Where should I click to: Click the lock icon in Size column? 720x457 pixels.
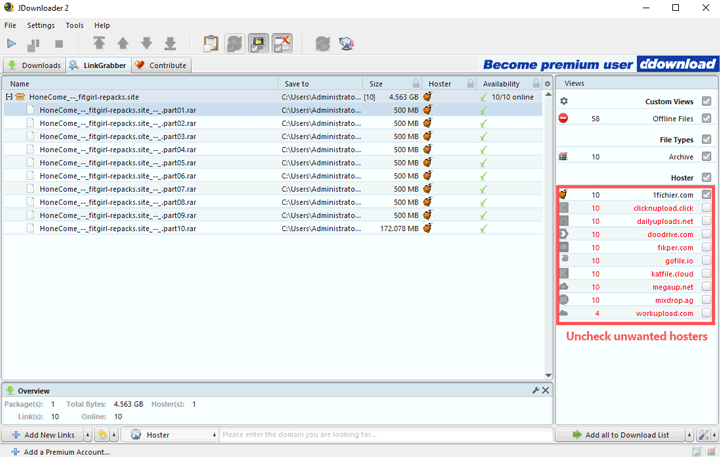(x=416, y=83)
